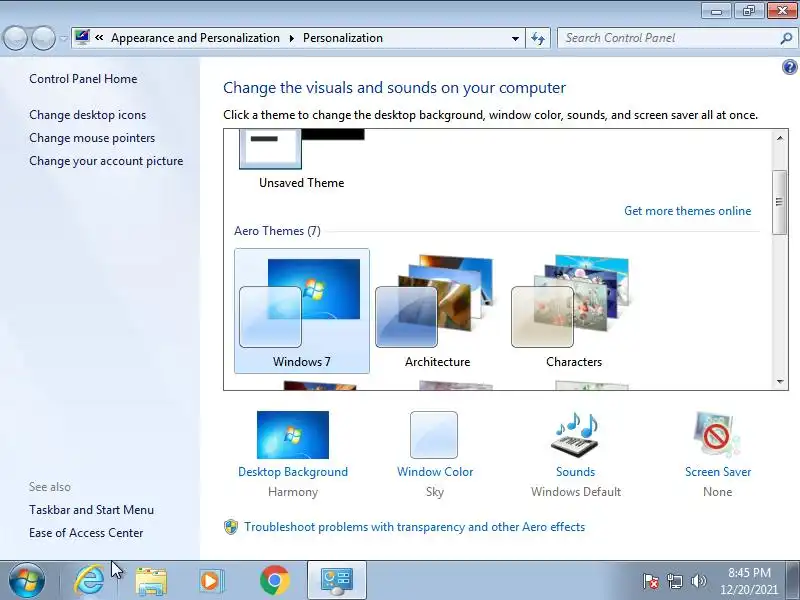Viewport: 800px width, 600px height.
Task: Open Sounds keyboard-notes icon
Action: click(576, 435)
